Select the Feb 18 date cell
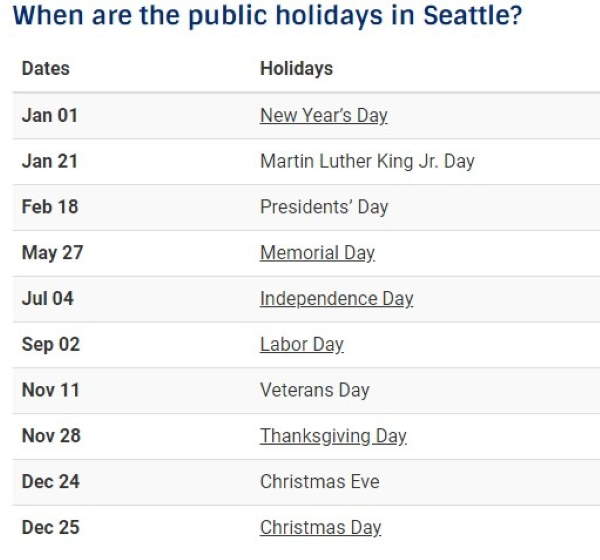This screenshot has height=560, width=600. coord(50,207)
